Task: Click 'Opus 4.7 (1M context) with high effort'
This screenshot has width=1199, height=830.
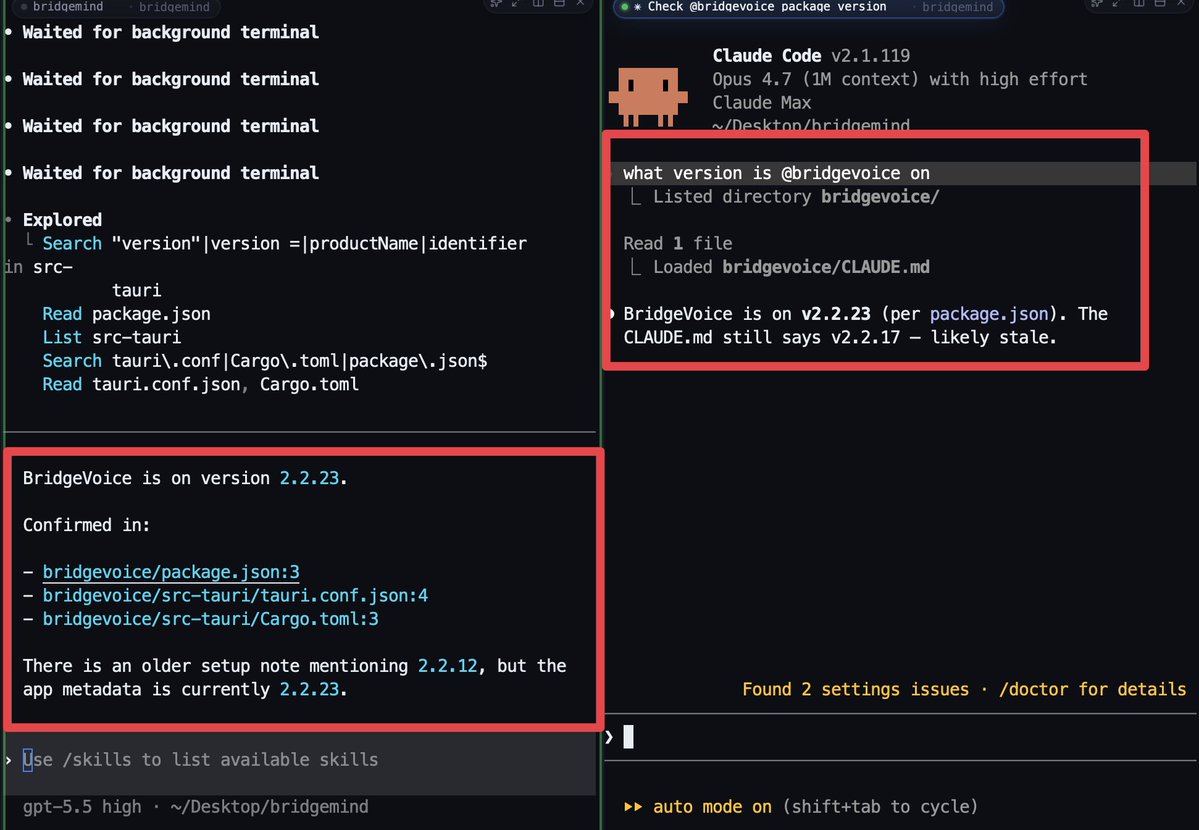Action: click(899, 79)
